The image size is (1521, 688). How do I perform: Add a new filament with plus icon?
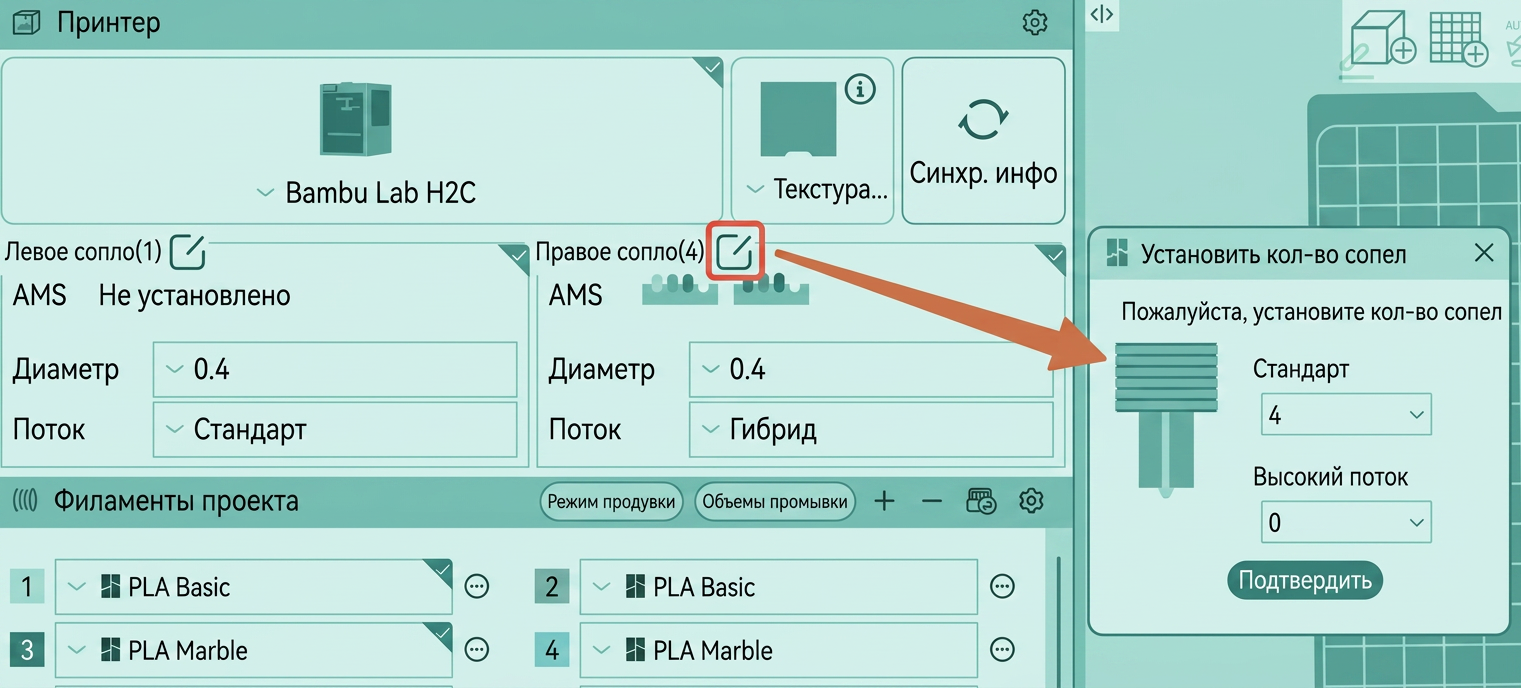coord(884,500)
